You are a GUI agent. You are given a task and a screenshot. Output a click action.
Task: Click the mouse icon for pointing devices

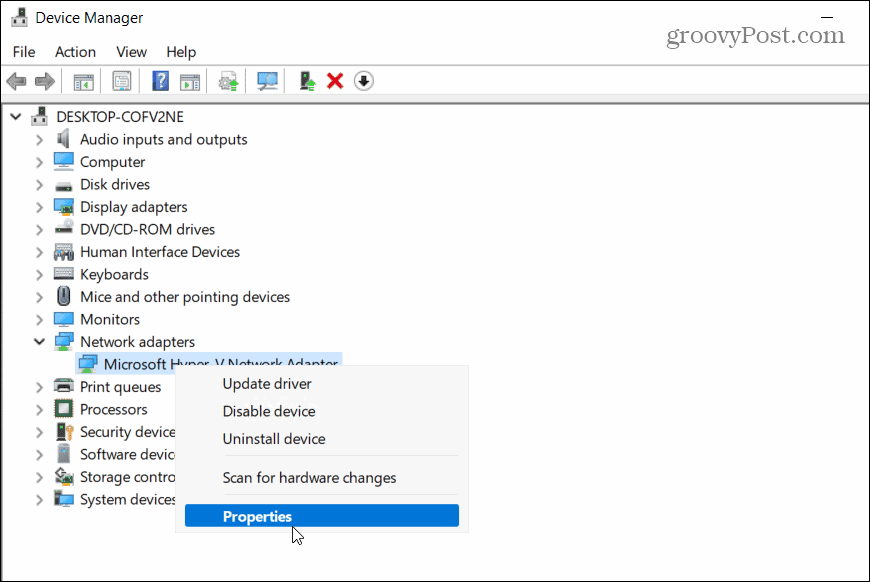(64, 296)
